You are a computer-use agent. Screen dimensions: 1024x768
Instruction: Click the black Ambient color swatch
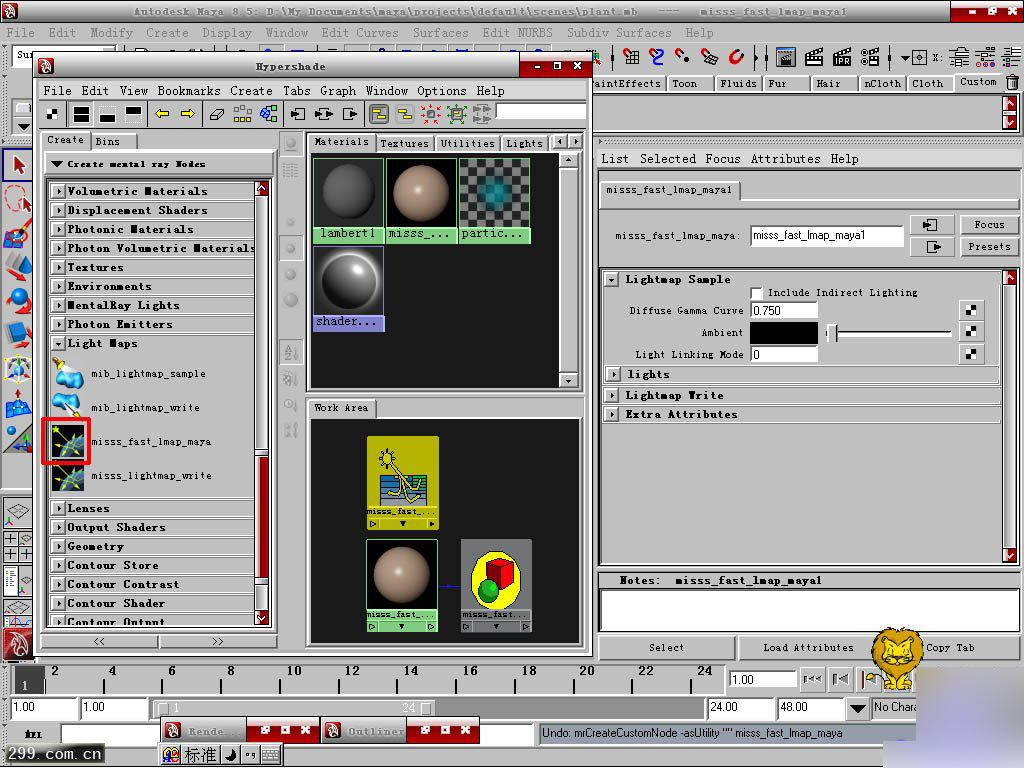(x=783, y=333)
